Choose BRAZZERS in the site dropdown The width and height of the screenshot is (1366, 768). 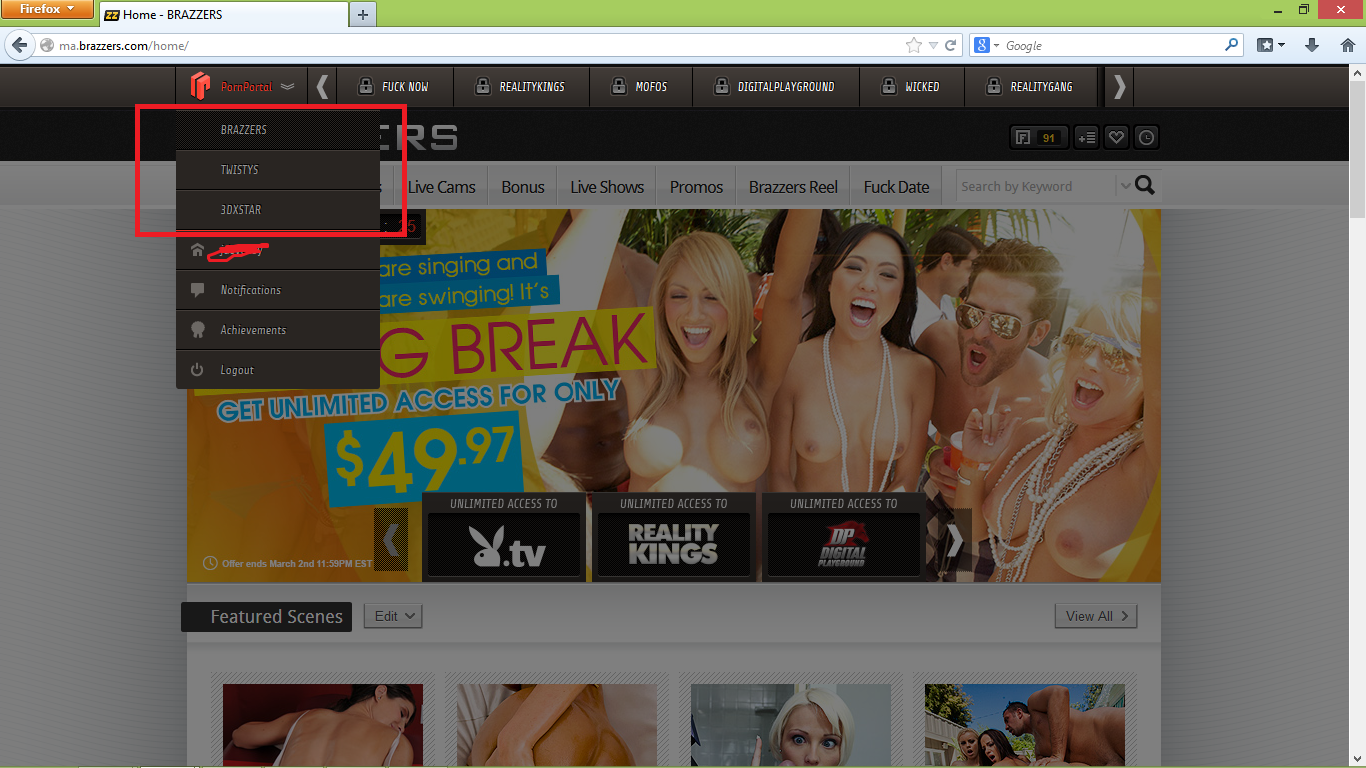tap(277, 130)
